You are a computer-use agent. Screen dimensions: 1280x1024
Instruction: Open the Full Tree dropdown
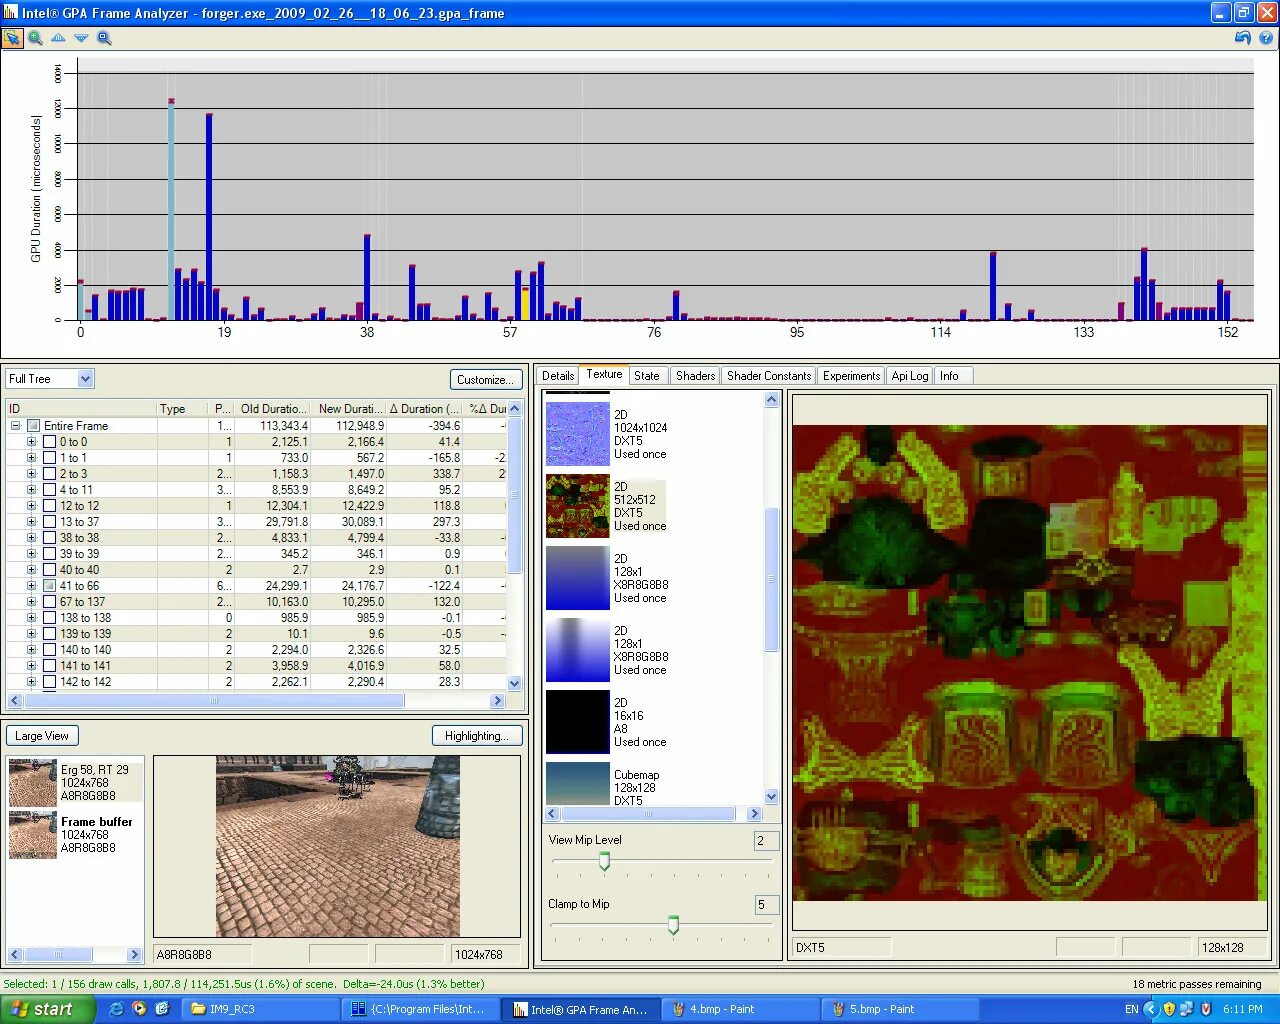click(85, 379)
